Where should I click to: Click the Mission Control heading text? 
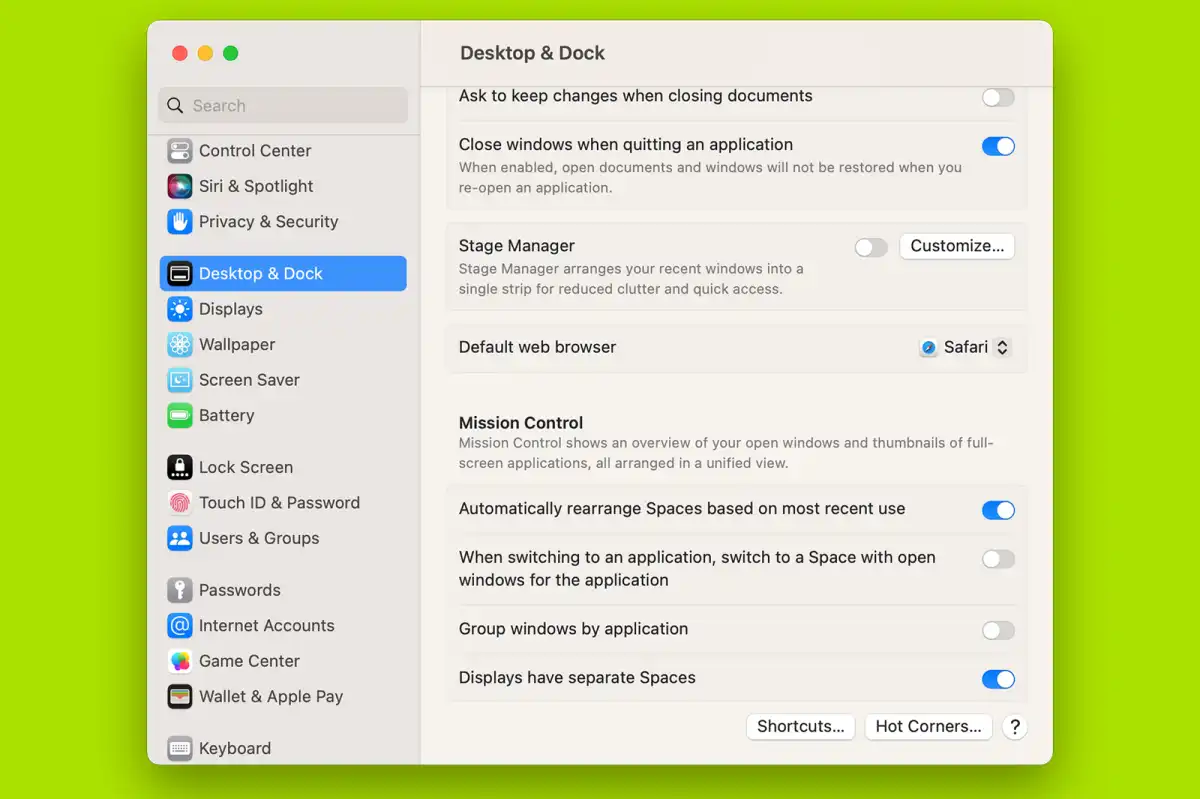[x=521, y=423]
